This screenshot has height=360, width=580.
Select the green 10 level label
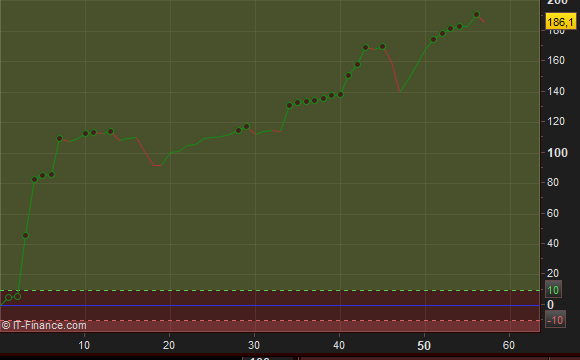pyautogui.click(x=553, y=290)
